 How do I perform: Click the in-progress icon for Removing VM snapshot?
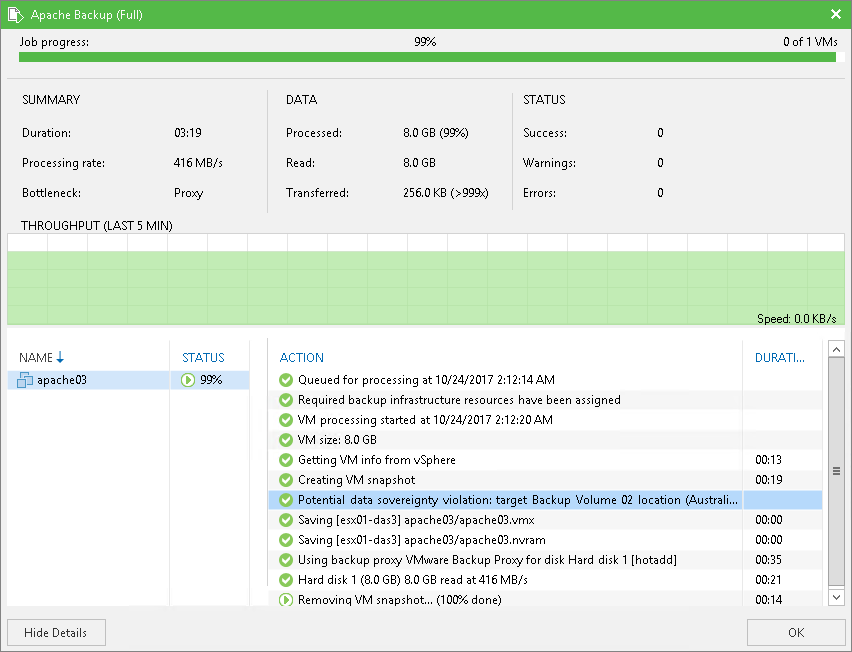[x=286, y=600]
